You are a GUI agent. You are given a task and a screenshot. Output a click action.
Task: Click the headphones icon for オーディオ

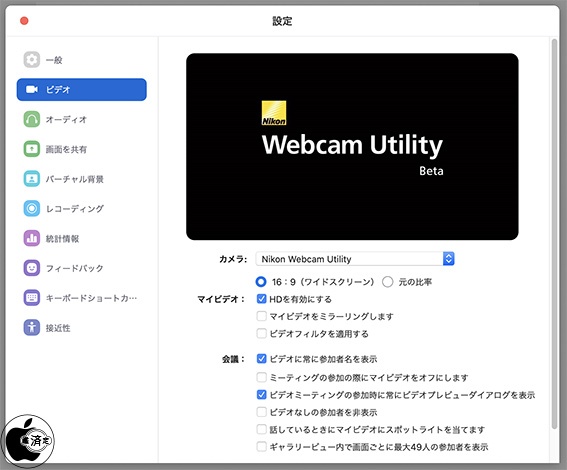click(x=32, y=119)
